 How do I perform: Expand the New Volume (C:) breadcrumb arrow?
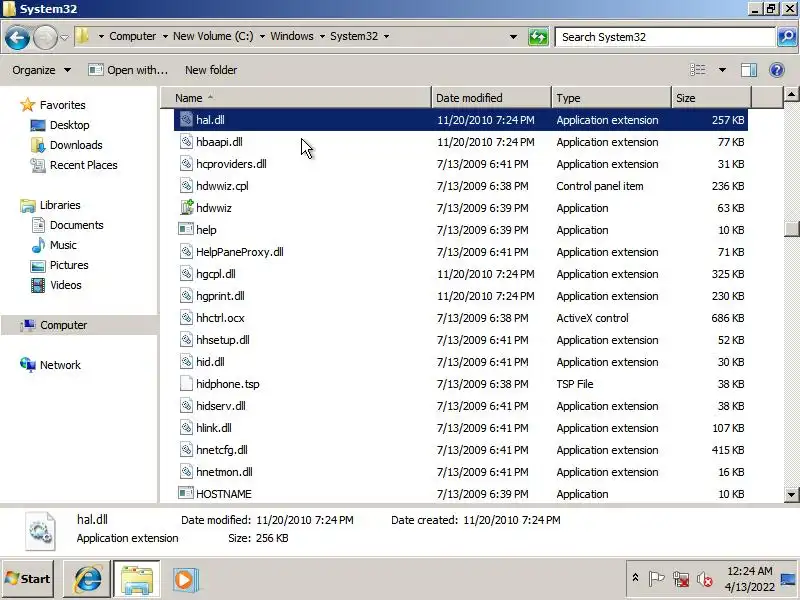(262, 36)
